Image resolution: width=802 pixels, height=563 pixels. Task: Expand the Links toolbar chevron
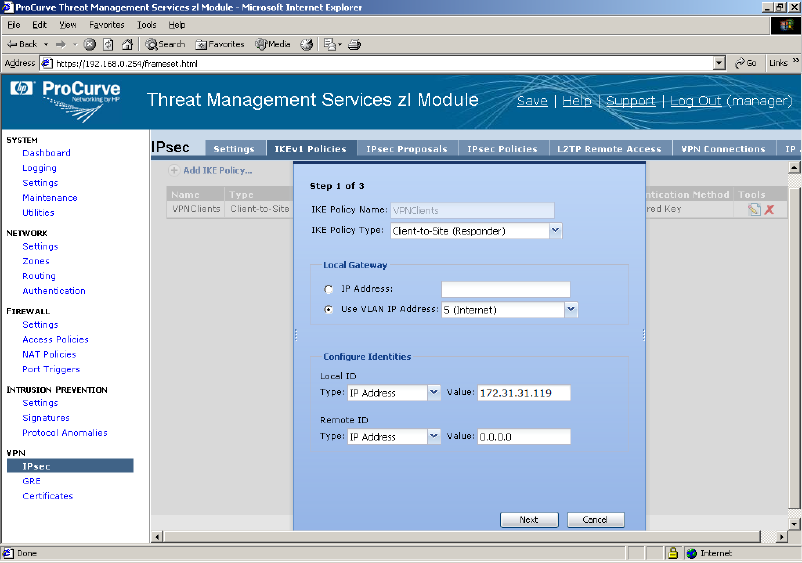(x=795, y=60)
